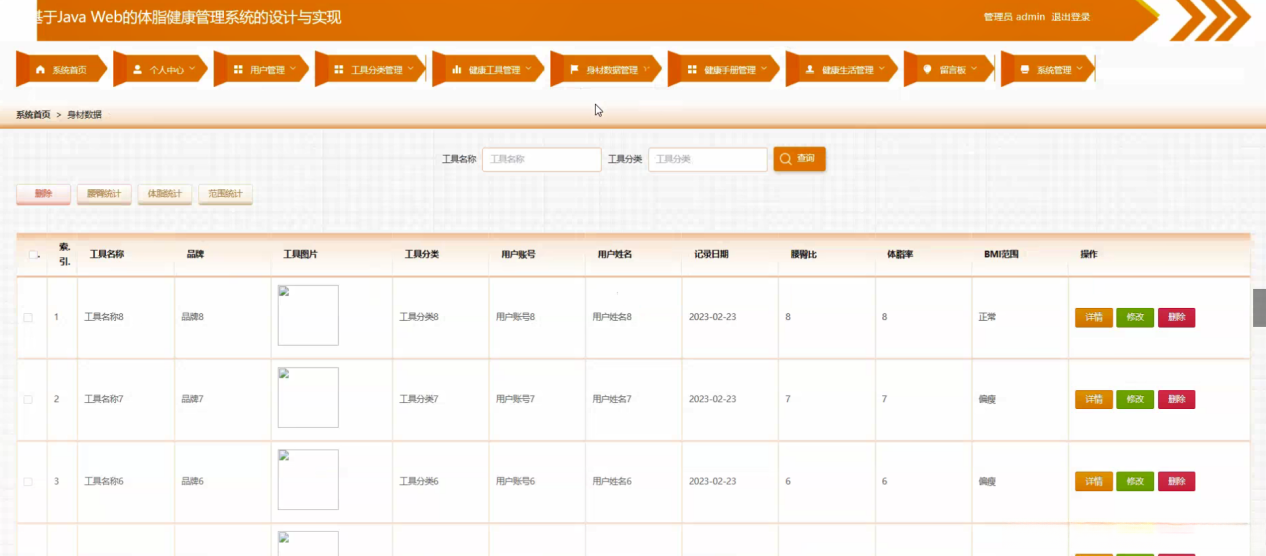Image resolution: width=1266 pixels, height=556 pixels.
Task: Click the 删除 batch delete button above table
Action: click(43, 194)
